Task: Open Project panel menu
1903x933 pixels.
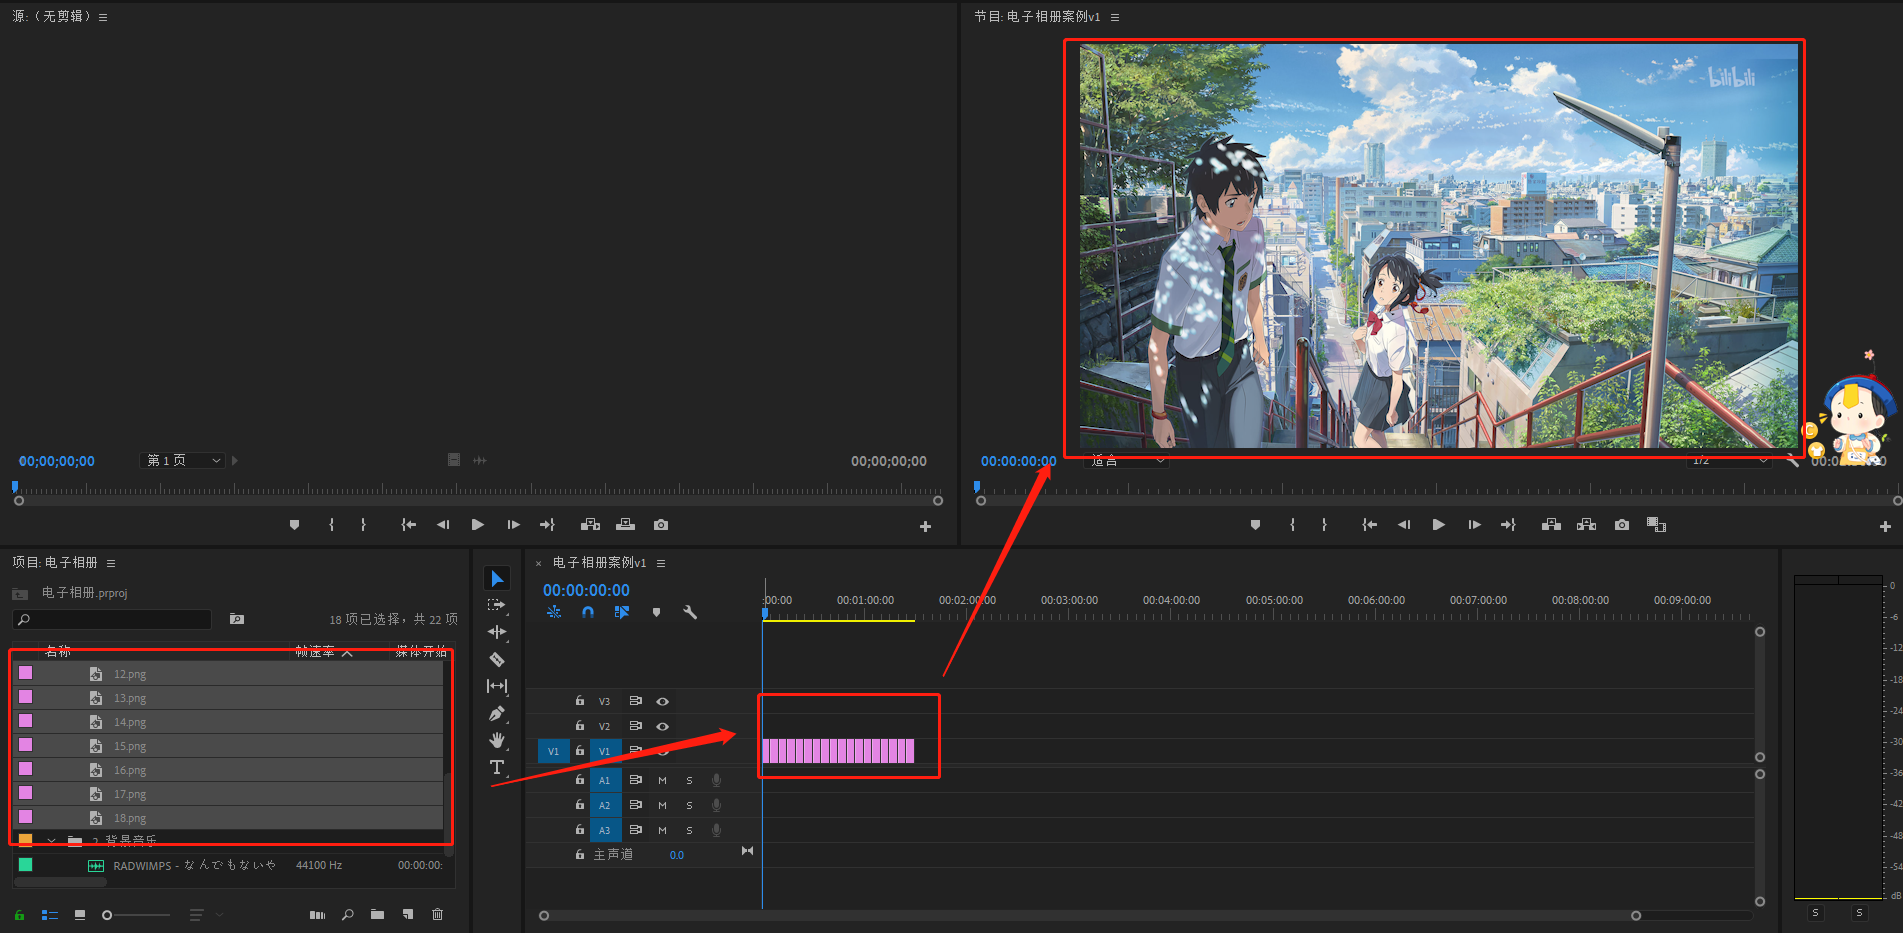Action: (x=111, y=563)
